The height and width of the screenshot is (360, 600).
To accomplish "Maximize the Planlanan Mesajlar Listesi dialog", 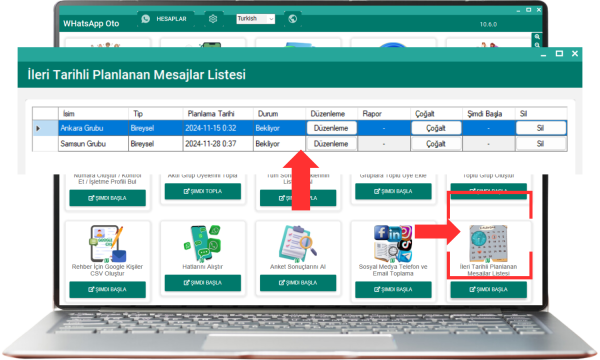I will tap(559, 54).
